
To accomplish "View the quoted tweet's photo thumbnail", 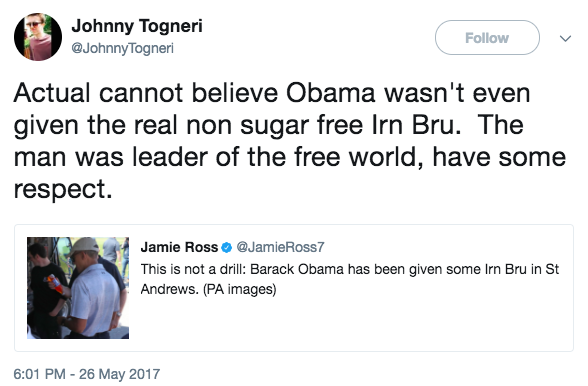I will click(78, 288).
